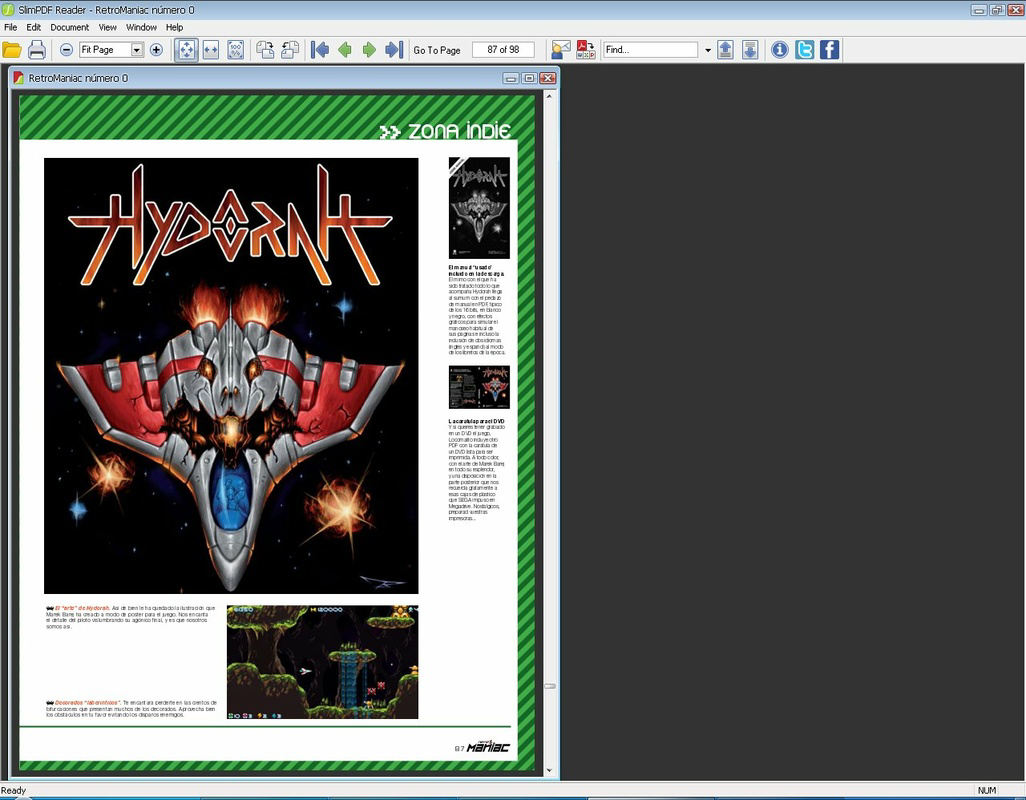Viewport: 1026px width, 800px height.
Task: Toggle the Fit Page view button
Action: pyautogui.click(x=186, y=50)
